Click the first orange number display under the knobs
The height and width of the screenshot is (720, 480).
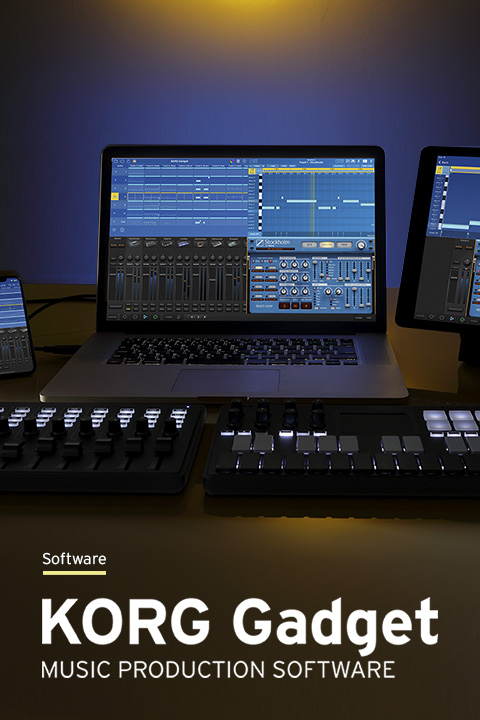click(285, 305)
